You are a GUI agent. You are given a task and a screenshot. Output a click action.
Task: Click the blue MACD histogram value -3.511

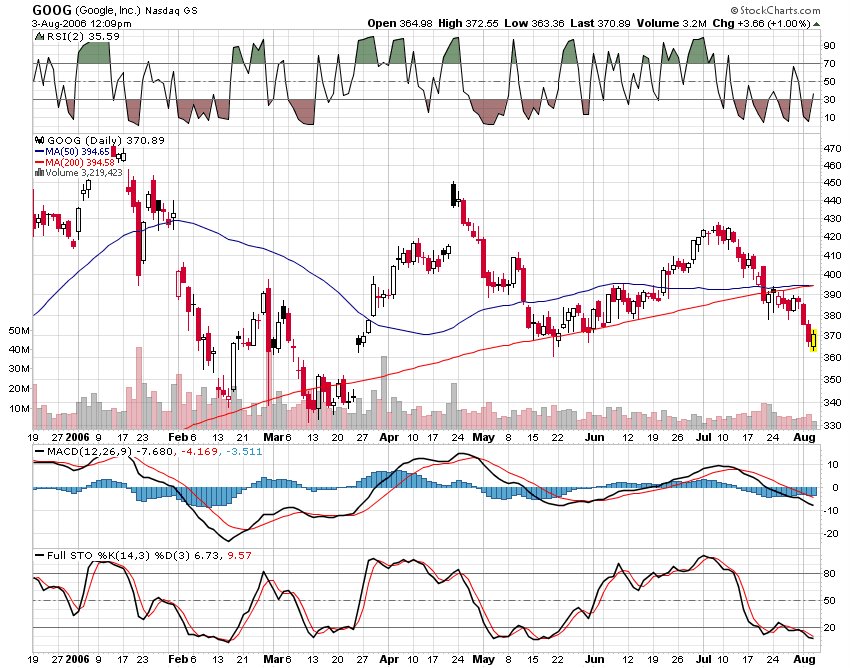coord(242,451)
